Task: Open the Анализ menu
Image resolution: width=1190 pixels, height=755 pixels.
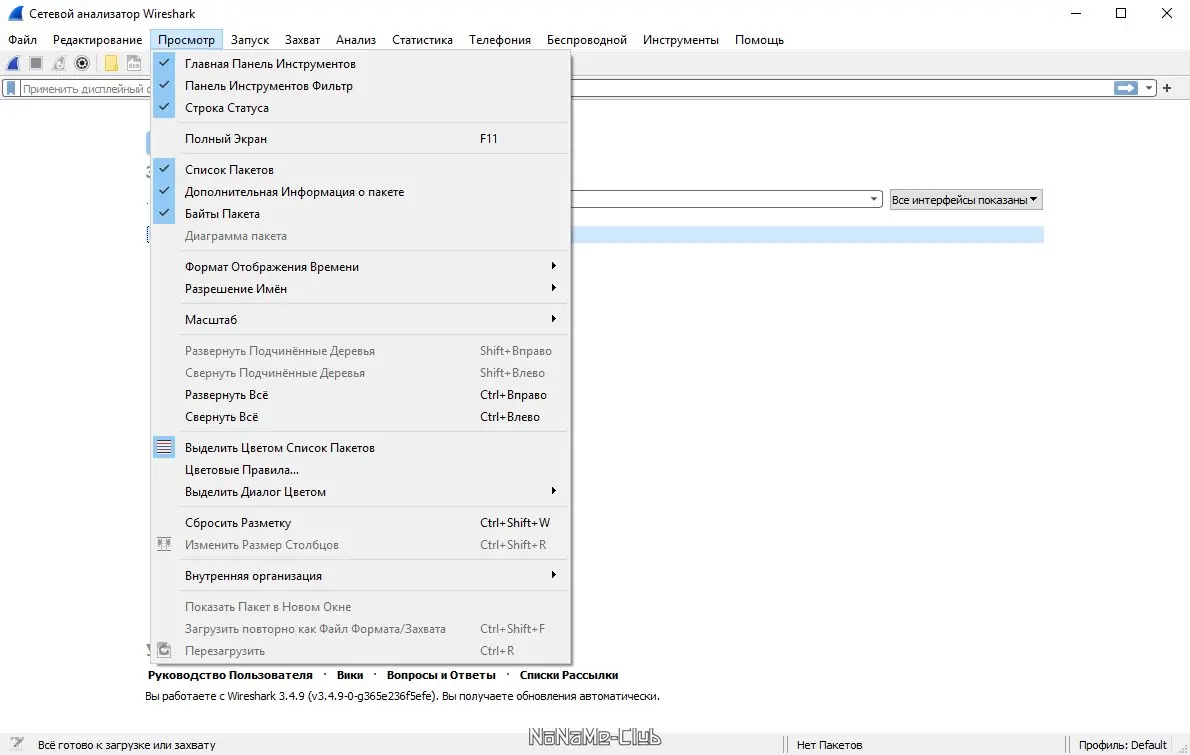Action: point(356,39)
